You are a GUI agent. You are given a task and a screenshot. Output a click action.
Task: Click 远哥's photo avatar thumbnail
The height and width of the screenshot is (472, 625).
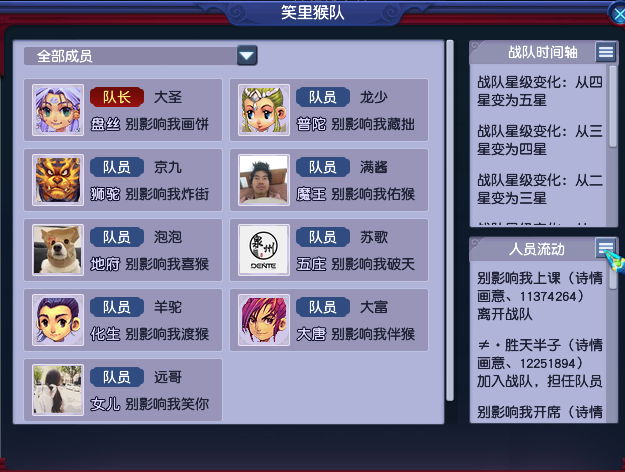pos(58,390)
